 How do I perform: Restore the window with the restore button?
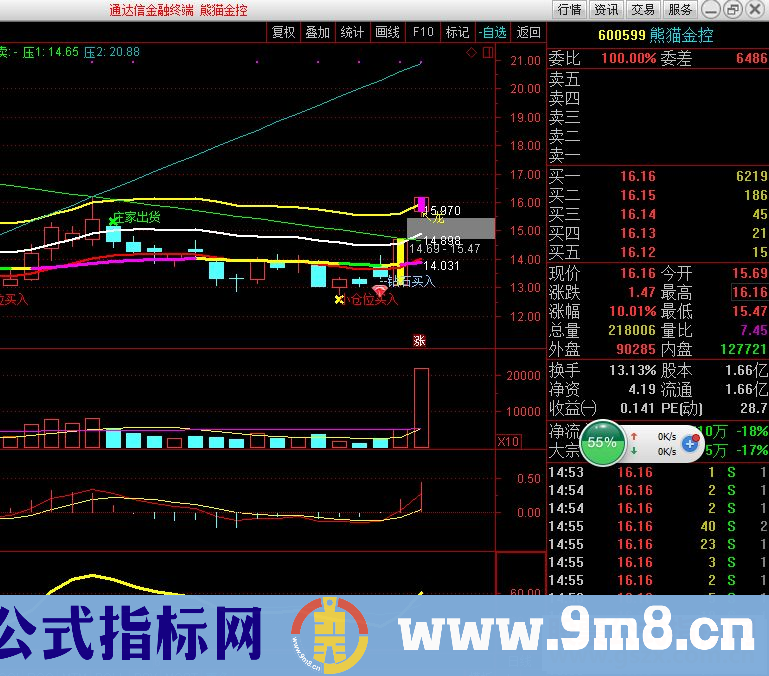[733, 10]
